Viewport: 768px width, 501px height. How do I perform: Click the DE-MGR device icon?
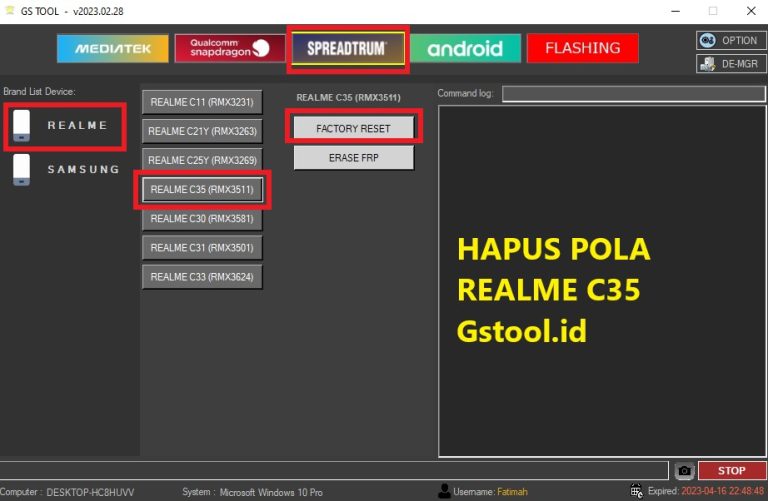click(x=707, y=64)
